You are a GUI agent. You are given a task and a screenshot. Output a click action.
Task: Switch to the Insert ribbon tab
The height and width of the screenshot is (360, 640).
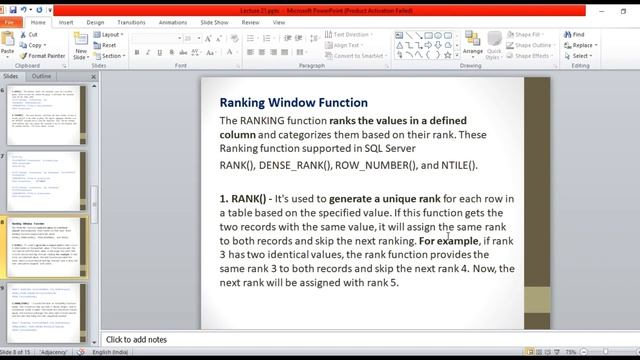coord(66,22)
